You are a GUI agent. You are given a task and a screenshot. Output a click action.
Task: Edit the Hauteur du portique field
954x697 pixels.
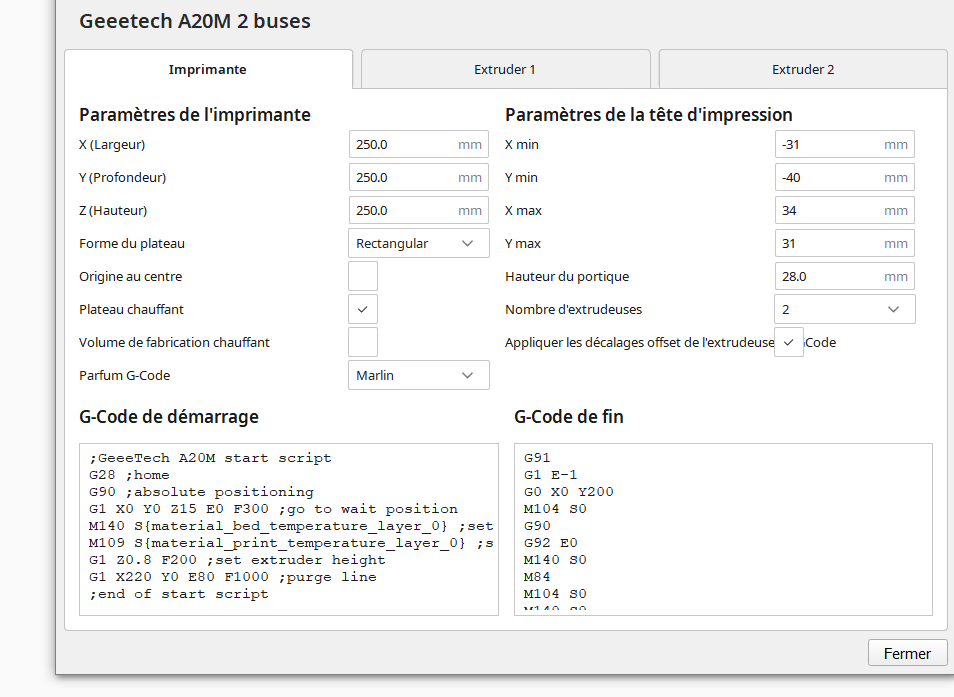tap(844, 276)
